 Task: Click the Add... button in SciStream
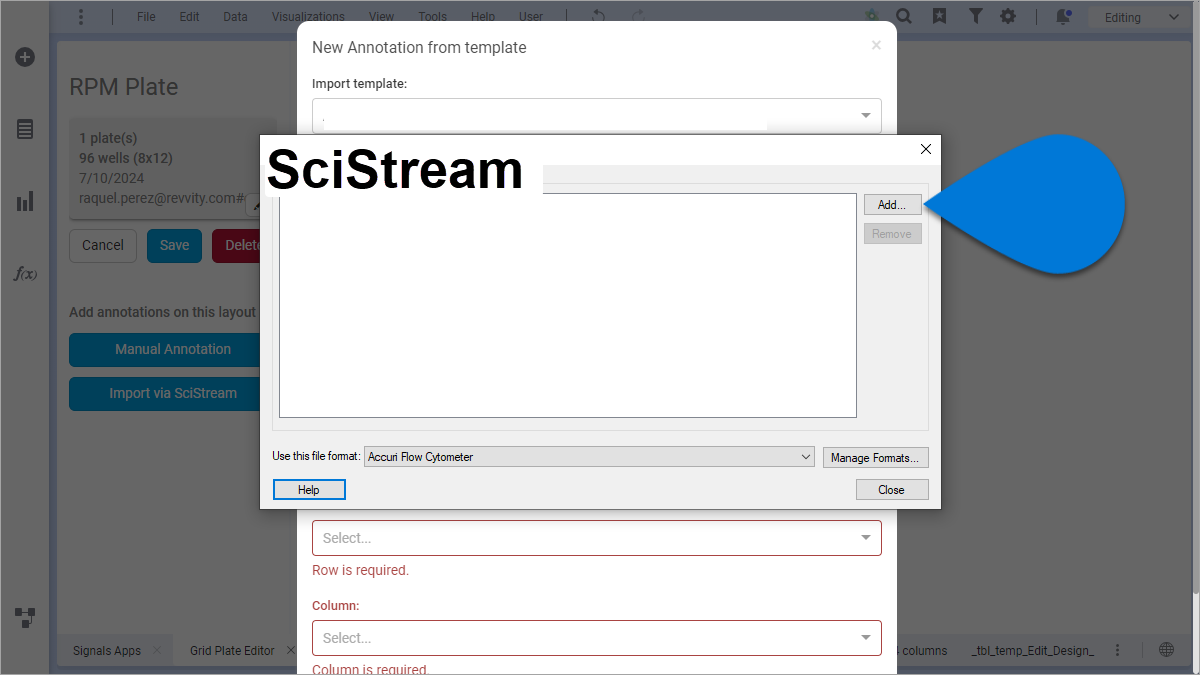pos(892,204)
